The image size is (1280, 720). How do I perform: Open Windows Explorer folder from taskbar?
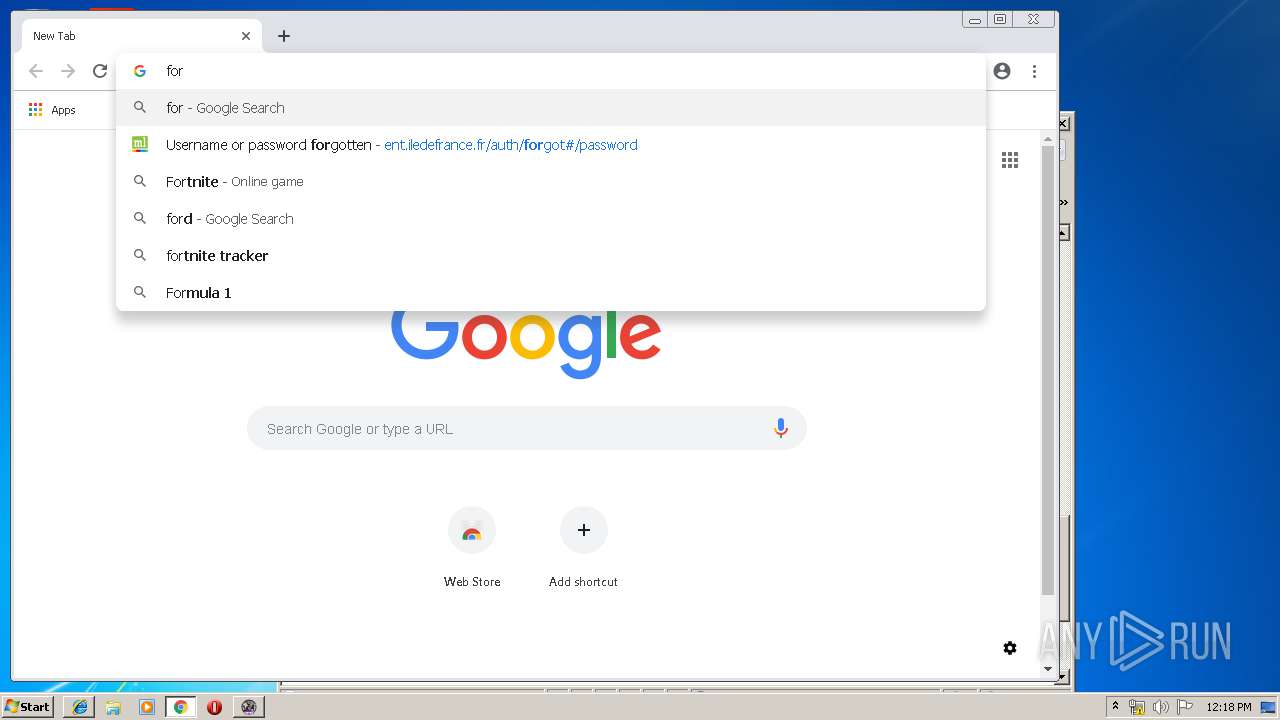tap(113, 707)
